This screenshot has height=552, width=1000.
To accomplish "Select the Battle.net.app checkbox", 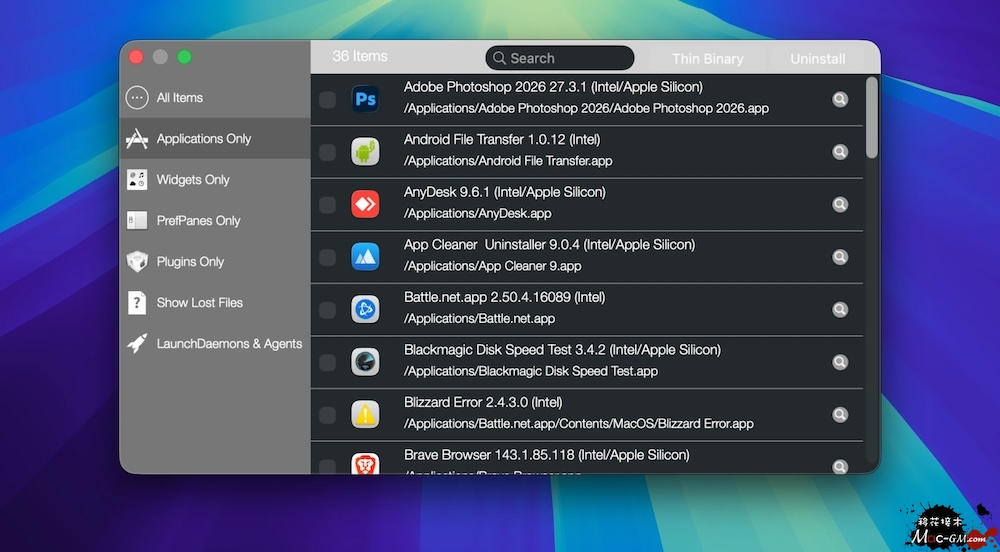I will [327, 309].
